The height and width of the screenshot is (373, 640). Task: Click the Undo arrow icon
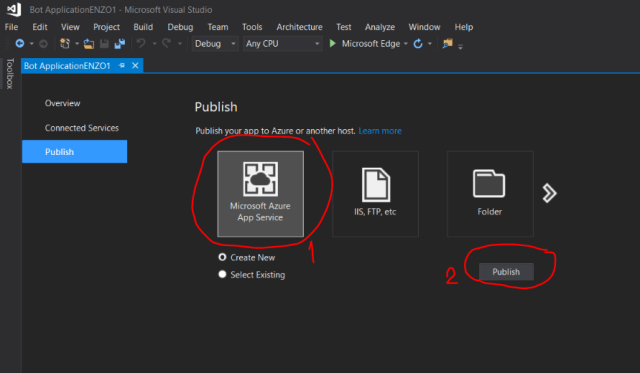click(x=141, y=43)
